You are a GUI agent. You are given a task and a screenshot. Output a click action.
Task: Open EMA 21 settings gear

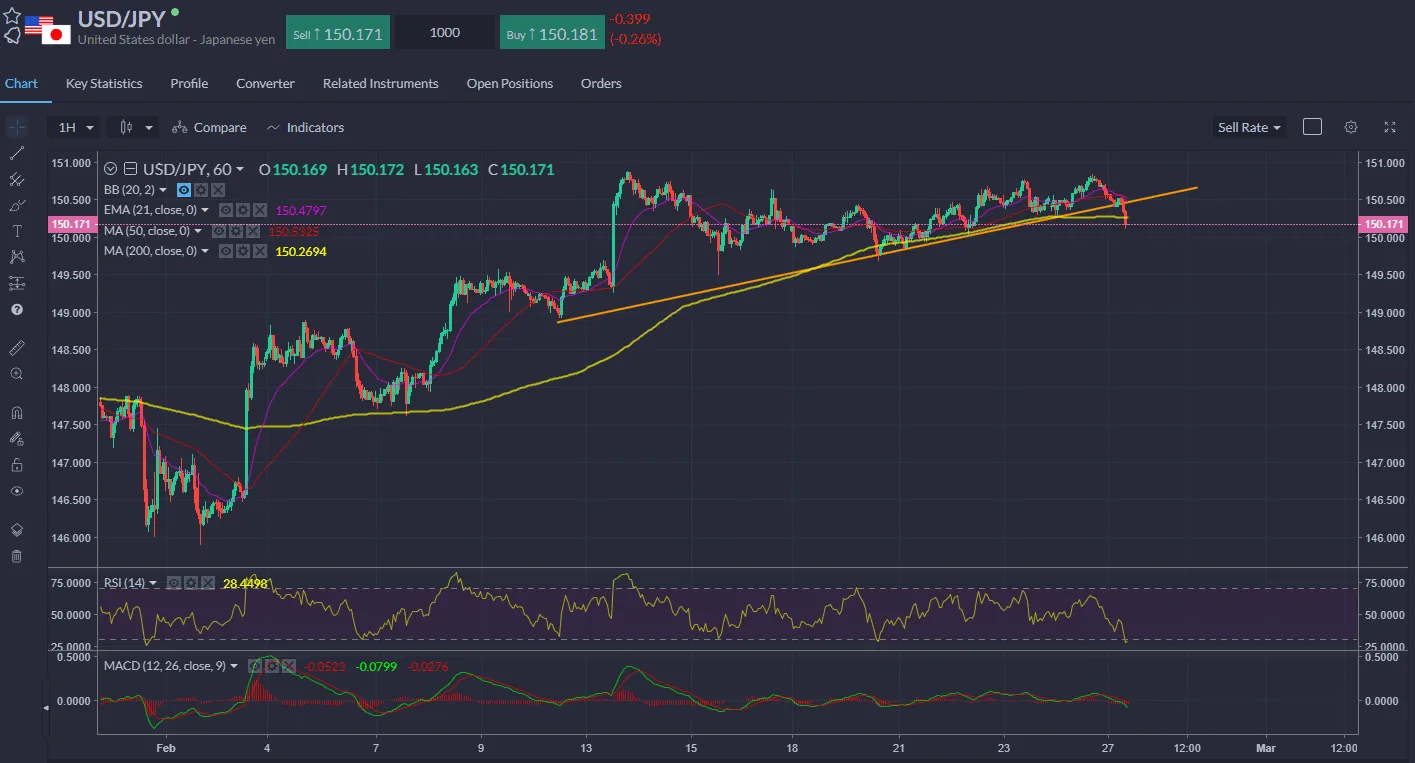[x=243, y=210]
